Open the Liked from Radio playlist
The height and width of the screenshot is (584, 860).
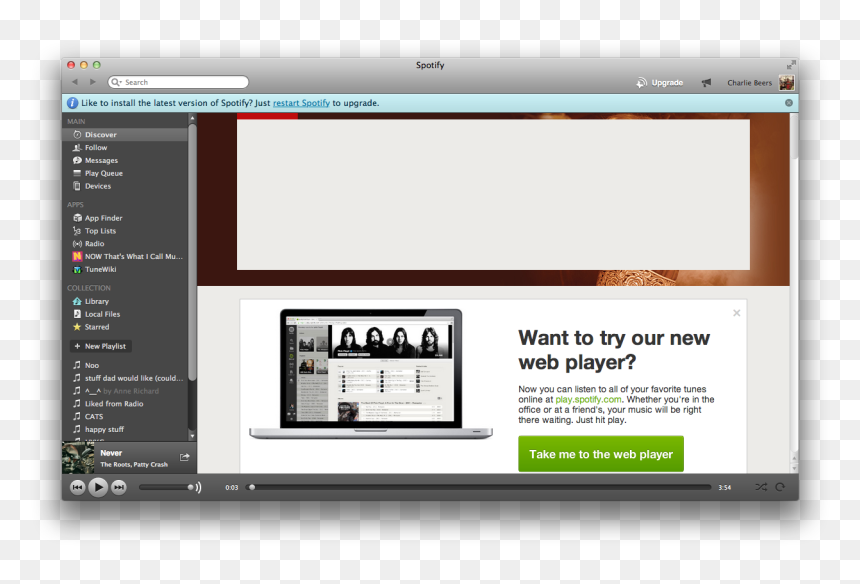click(x=126, y=404)
